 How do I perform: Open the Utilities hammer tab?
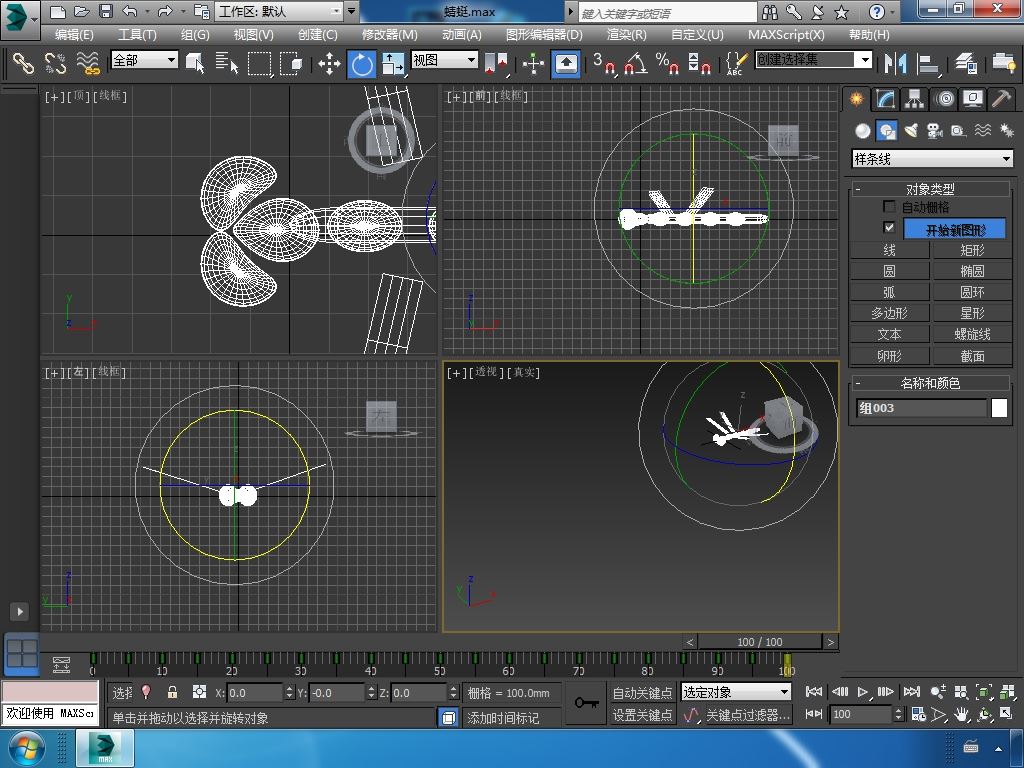tap(1002, 99)
